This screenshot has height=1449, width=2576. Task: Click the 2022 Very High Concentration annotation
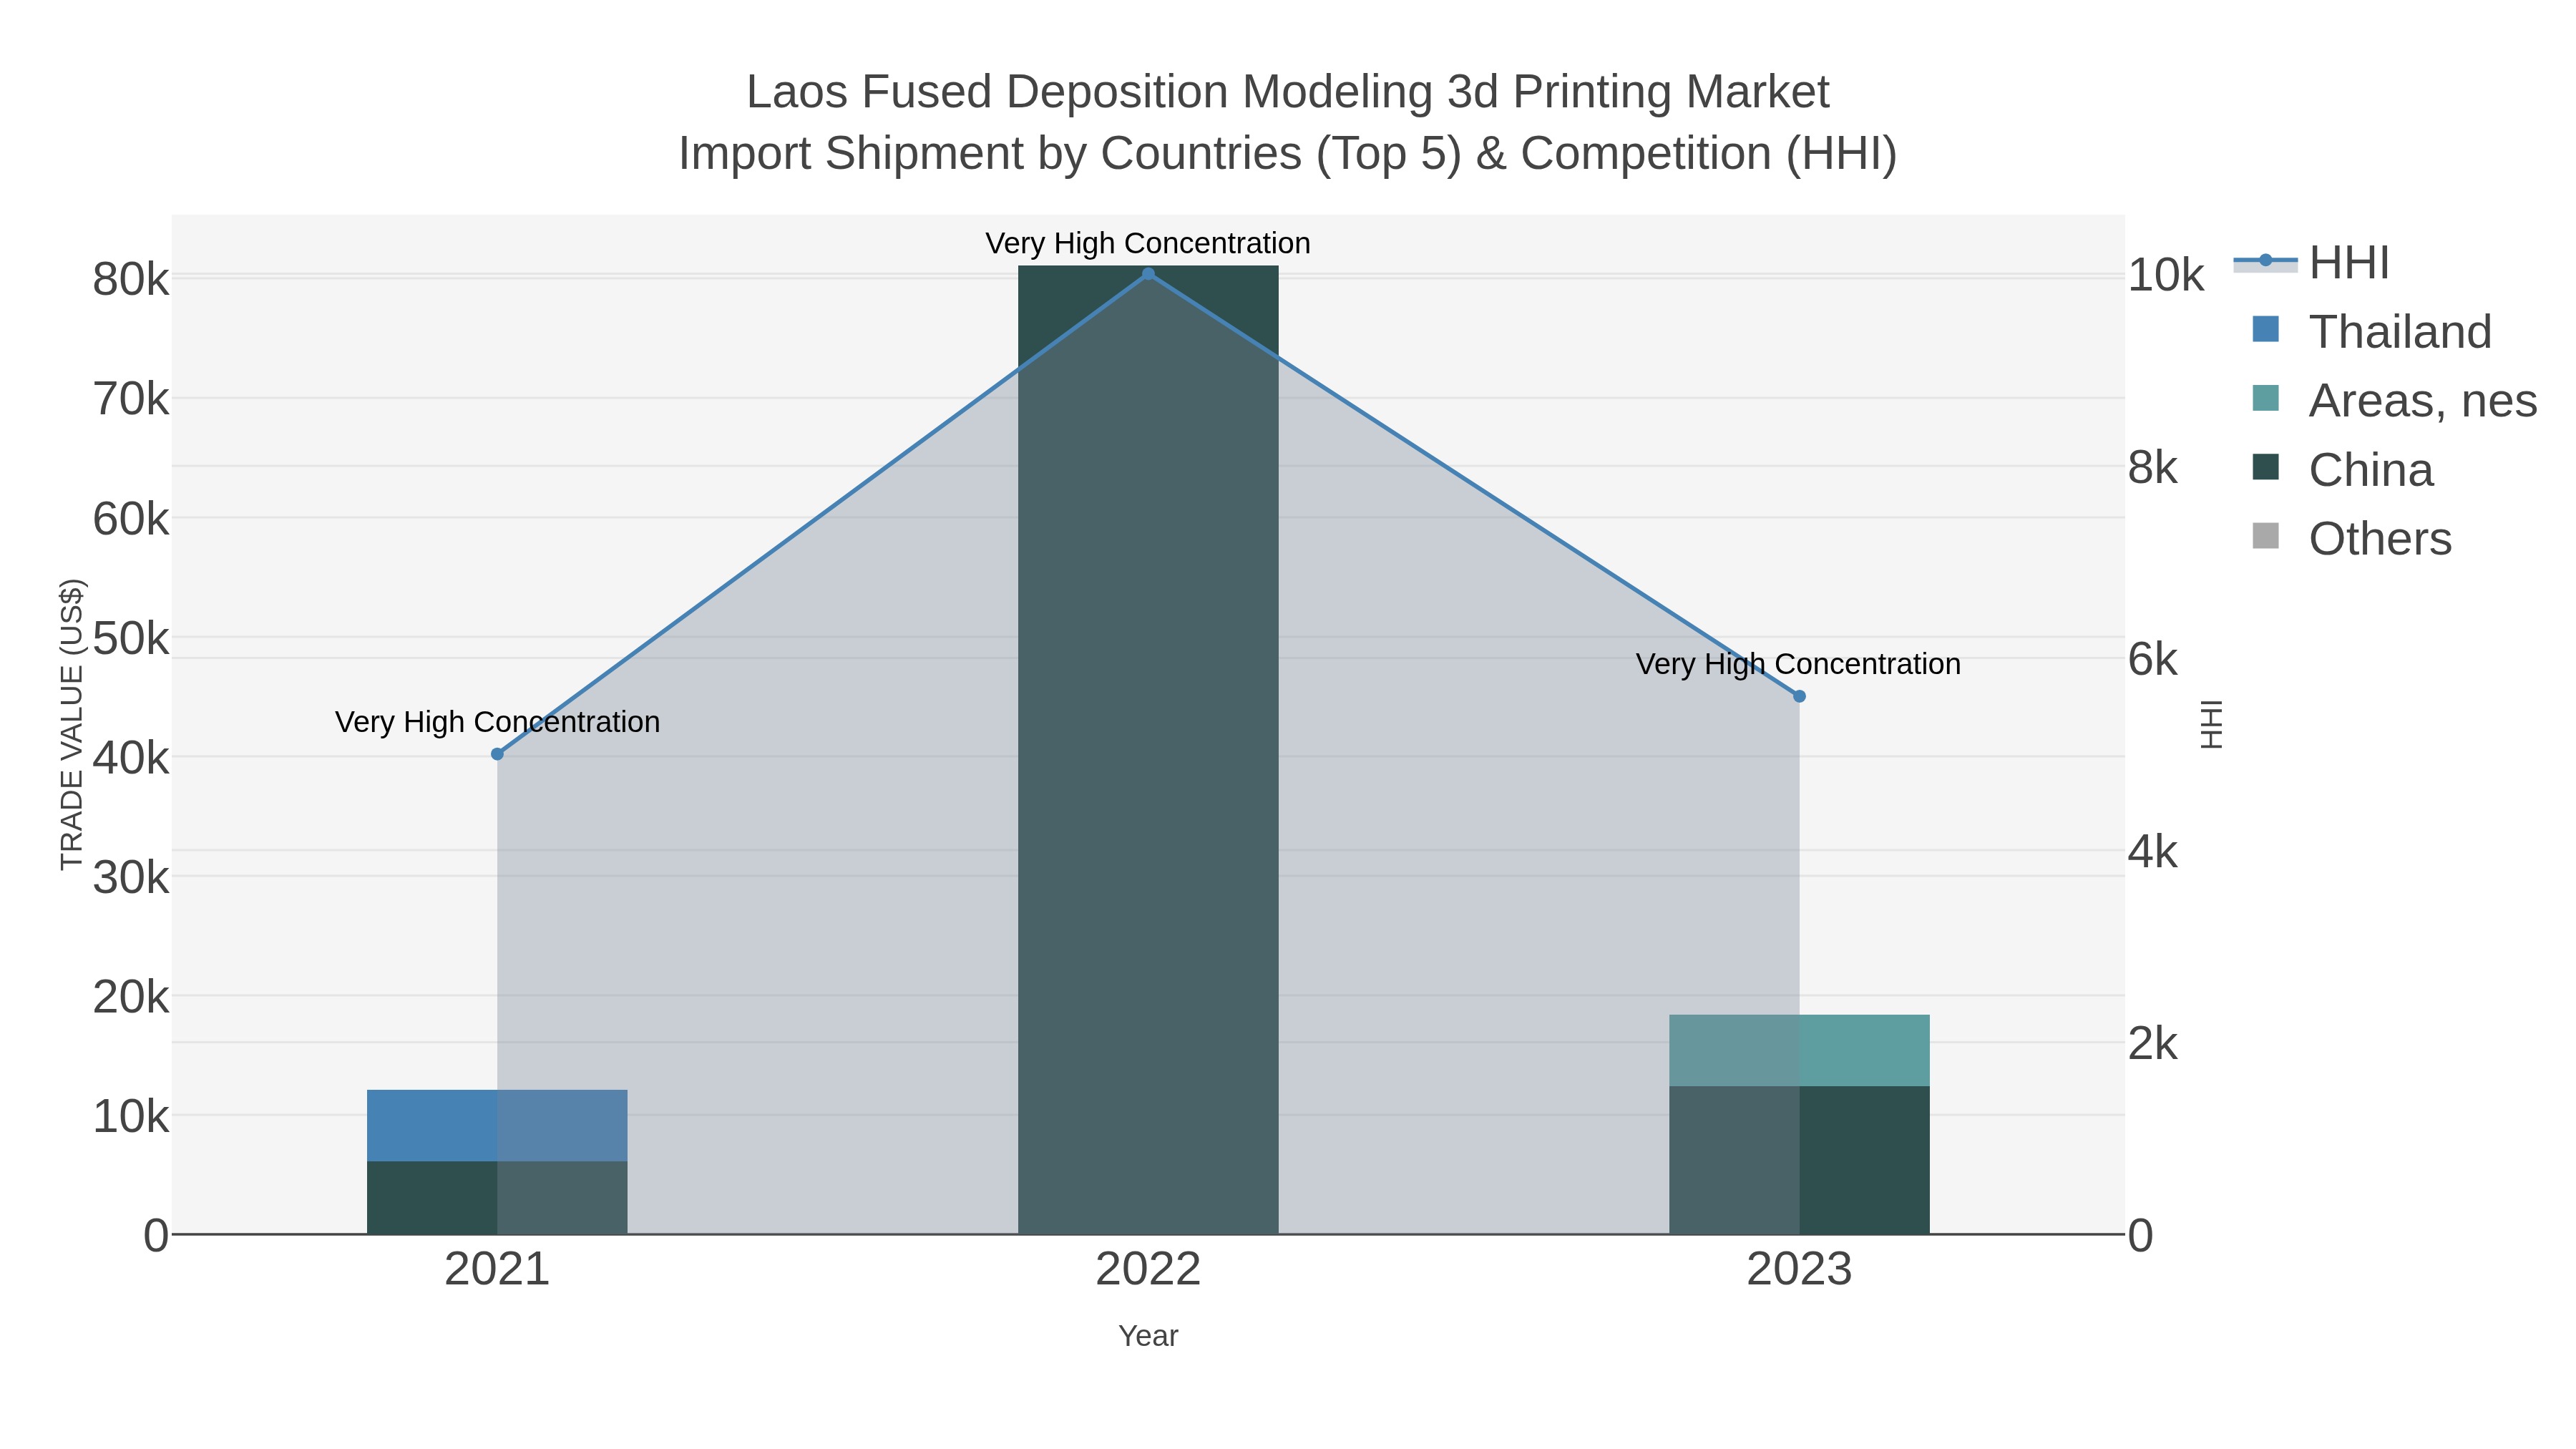click(x=1148, y=243)
